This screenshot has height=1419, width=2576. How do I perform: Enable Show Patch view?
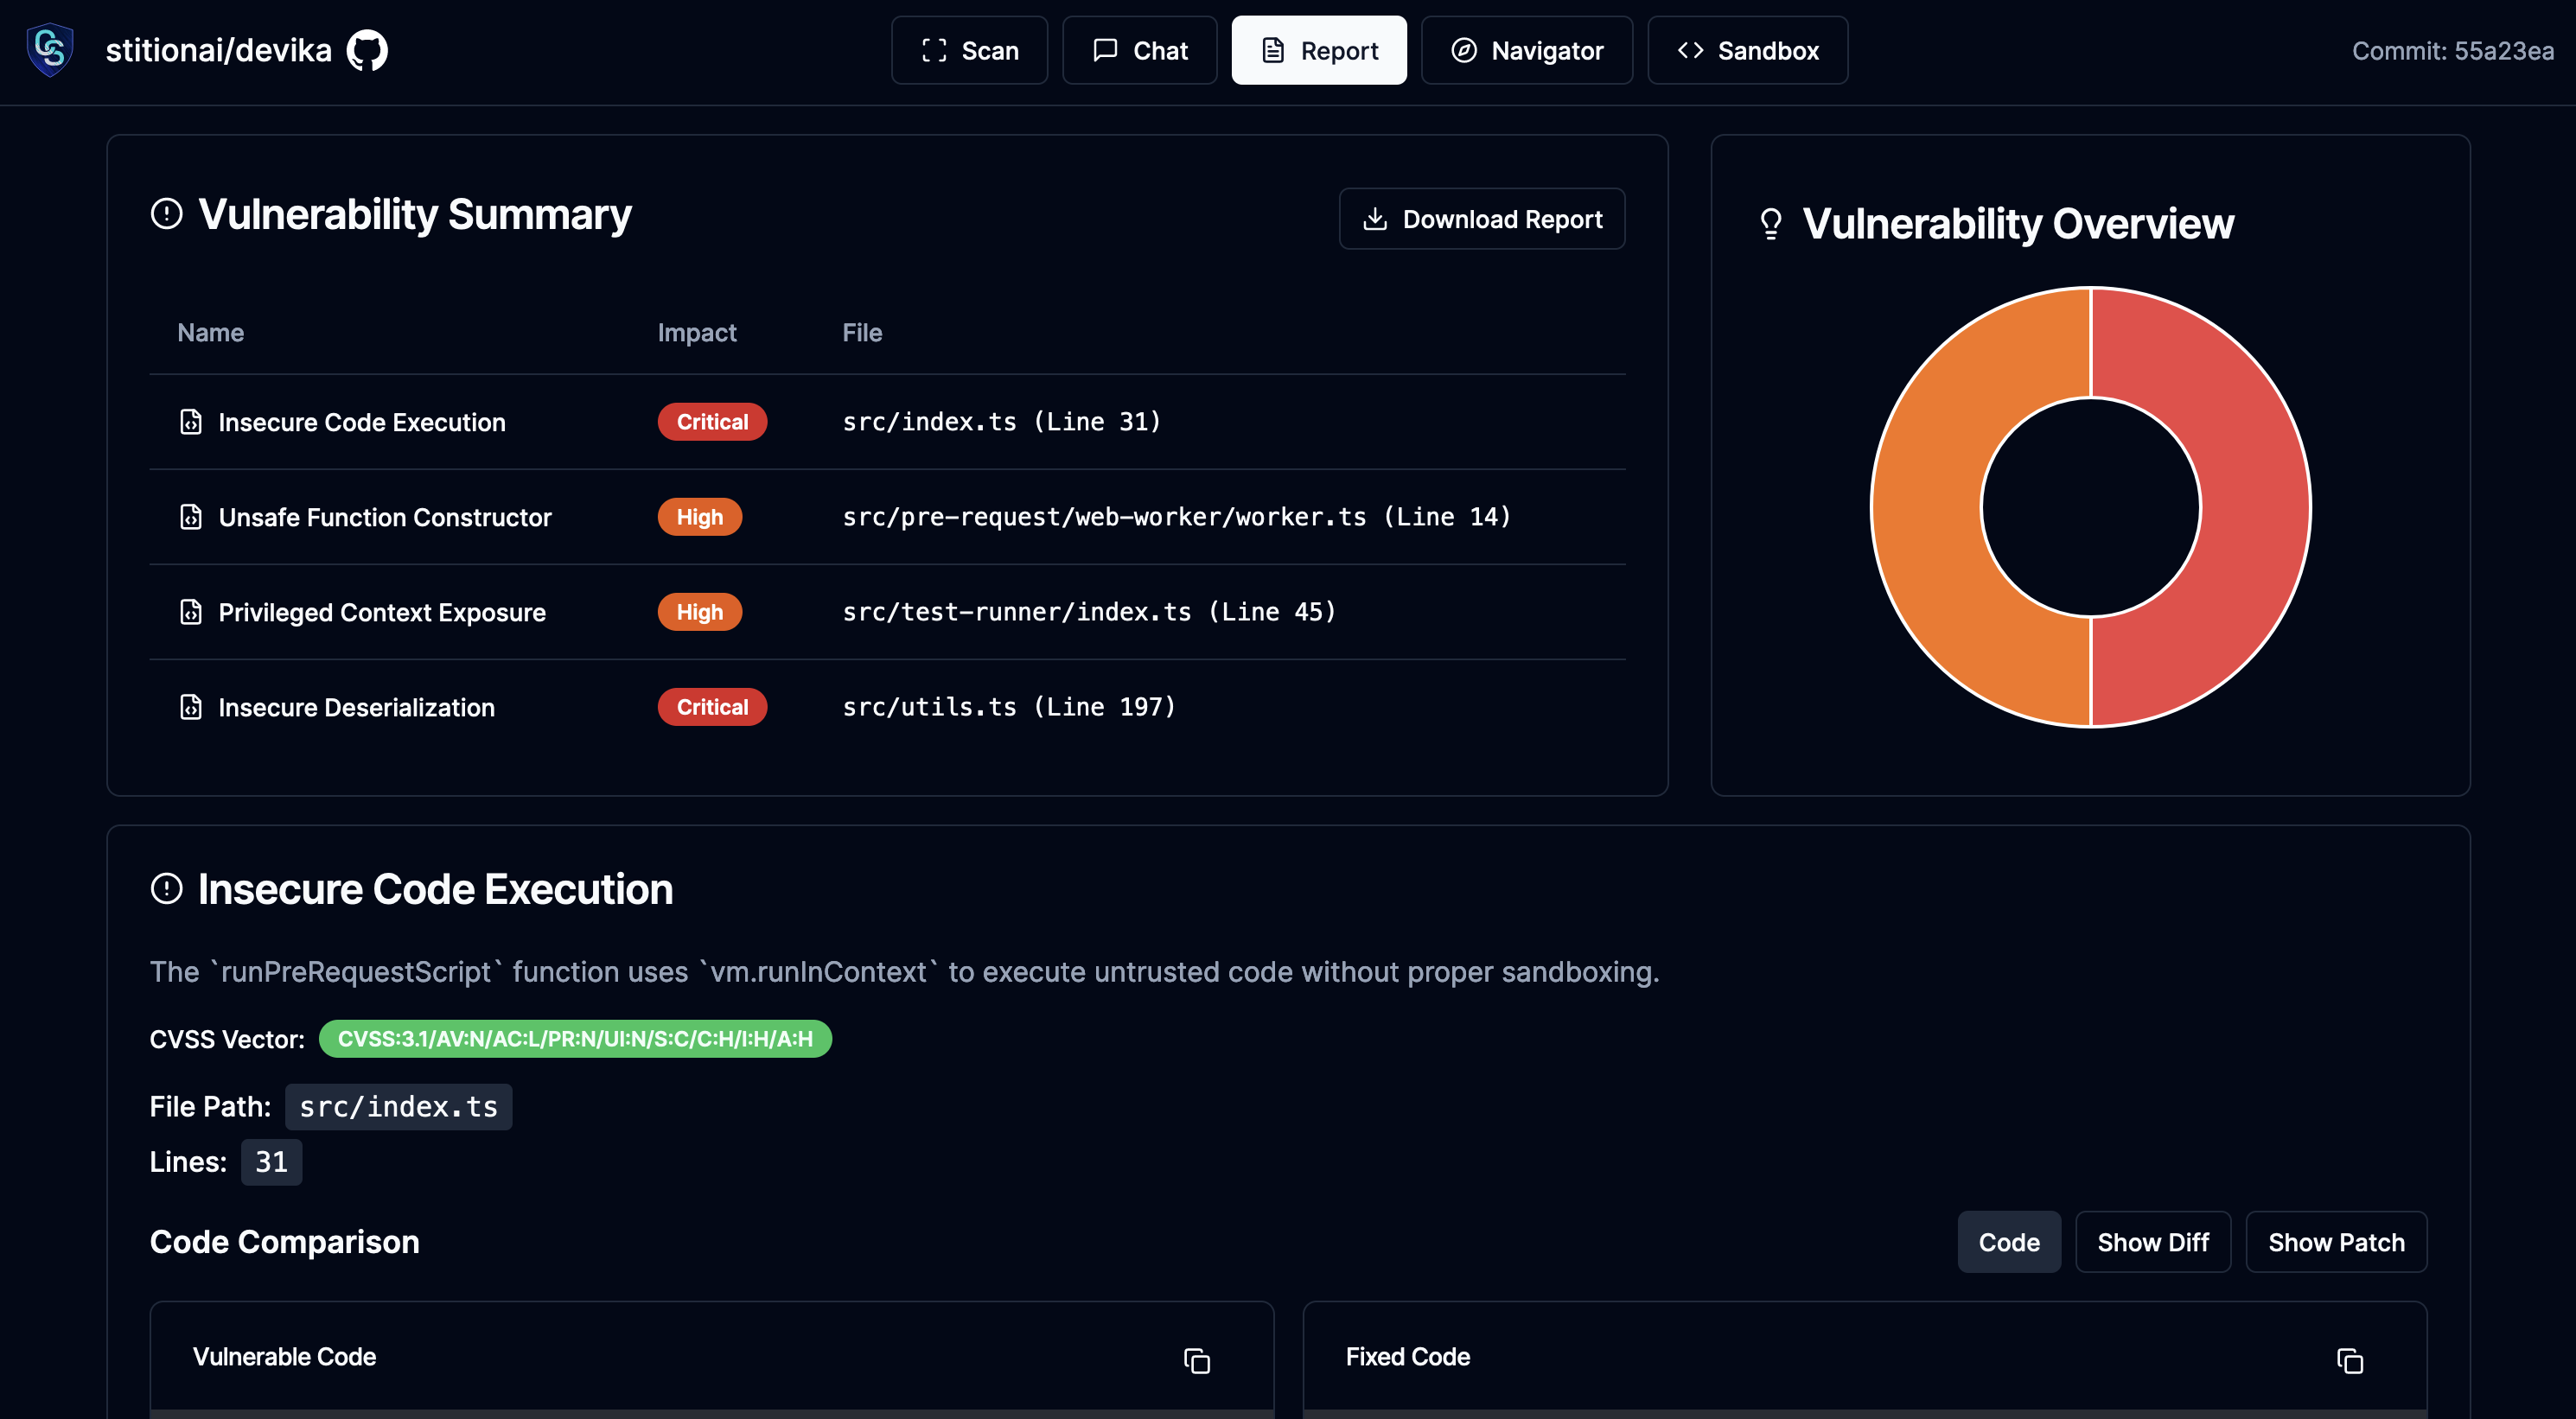[2336, 1241]
